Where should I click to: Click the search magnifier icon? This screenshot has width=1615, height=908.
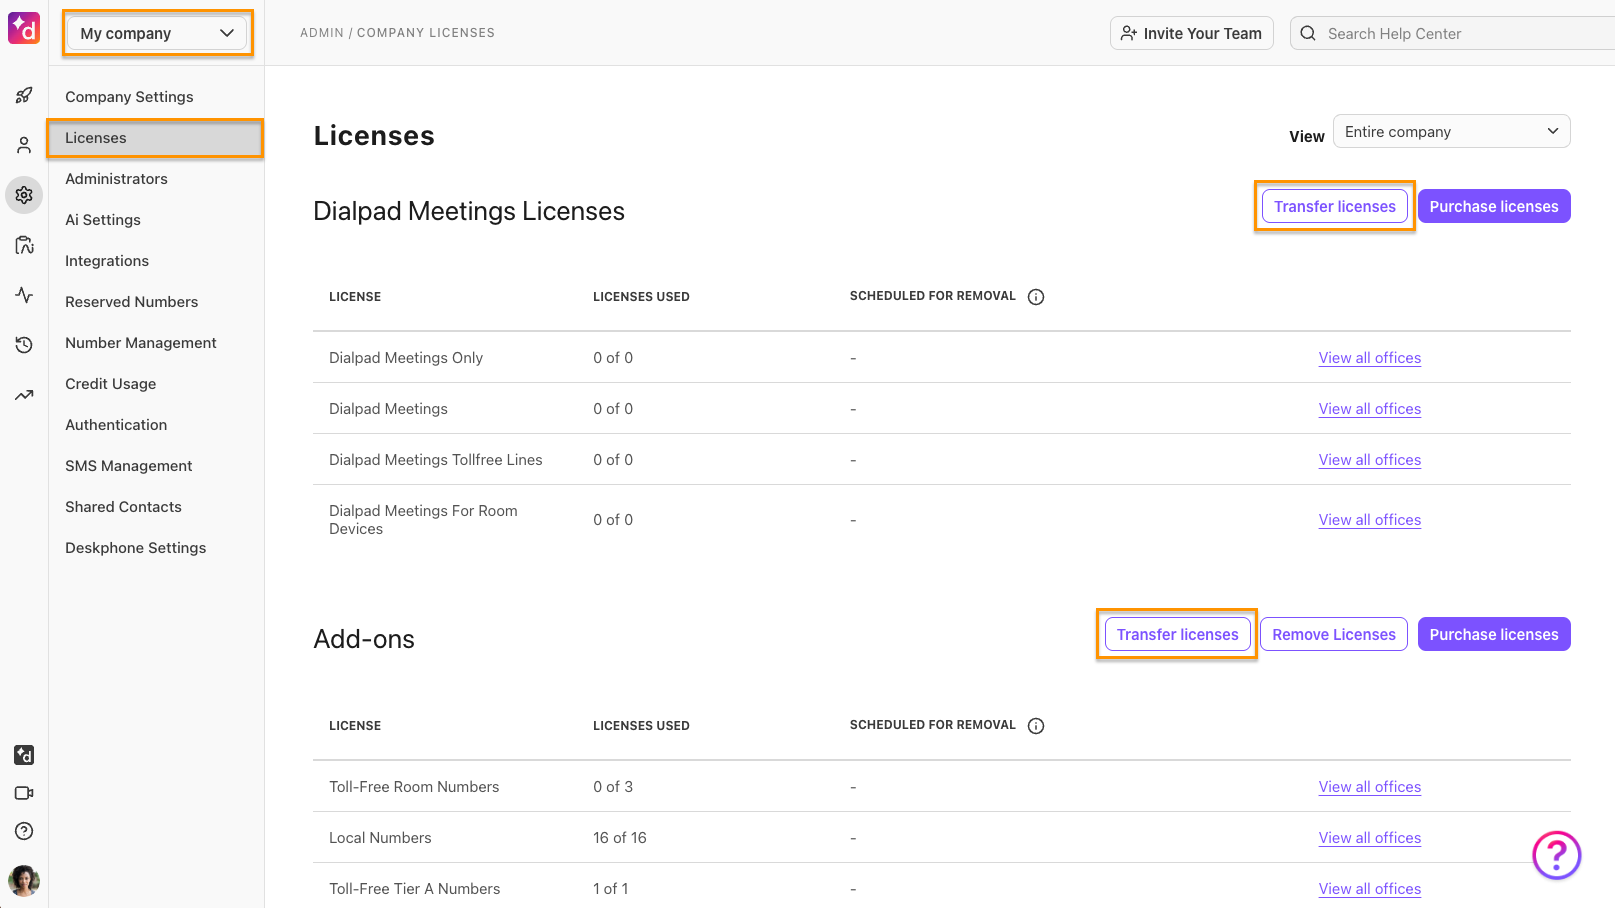click(x=1308, y=33)
